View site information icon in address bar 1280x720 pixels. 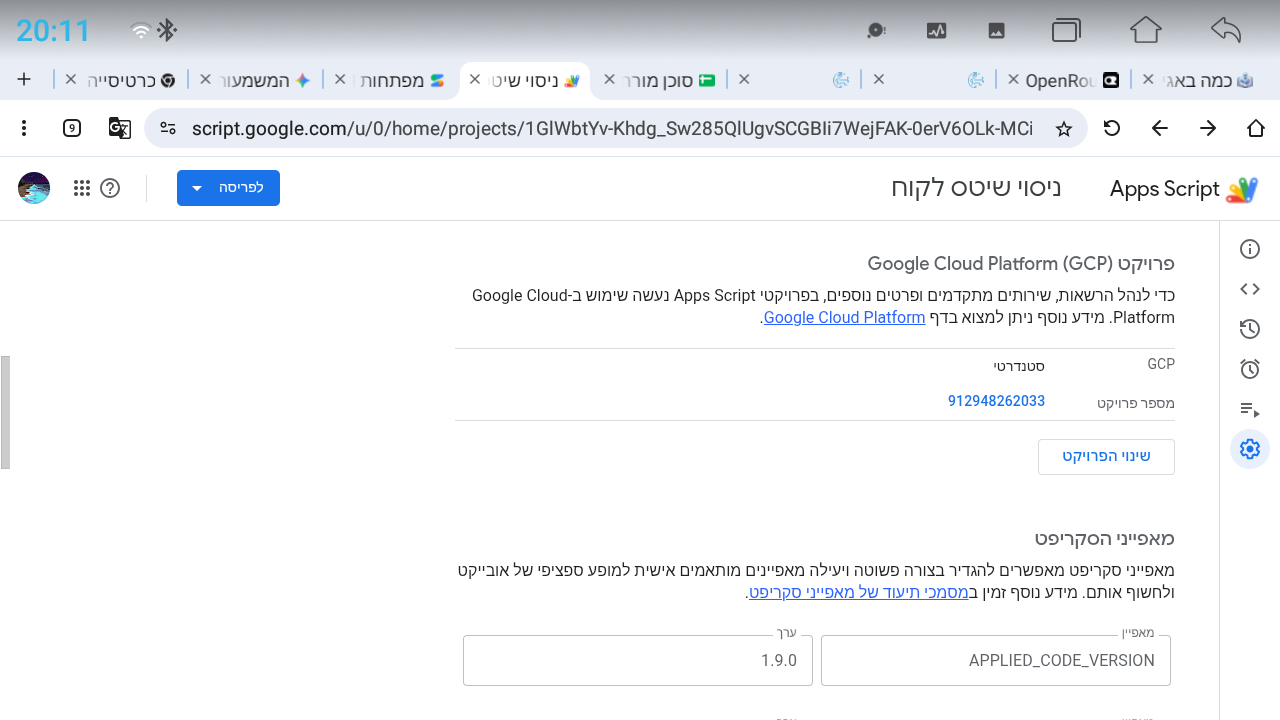click(168, 128)
